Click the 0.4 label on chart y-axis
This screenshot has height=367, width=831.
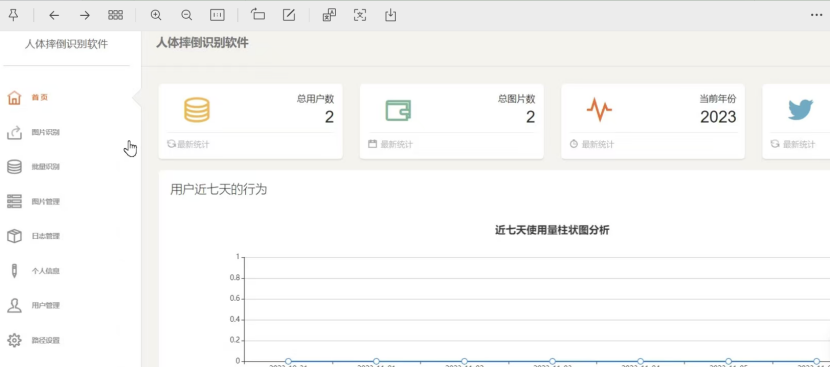point(235,320)
